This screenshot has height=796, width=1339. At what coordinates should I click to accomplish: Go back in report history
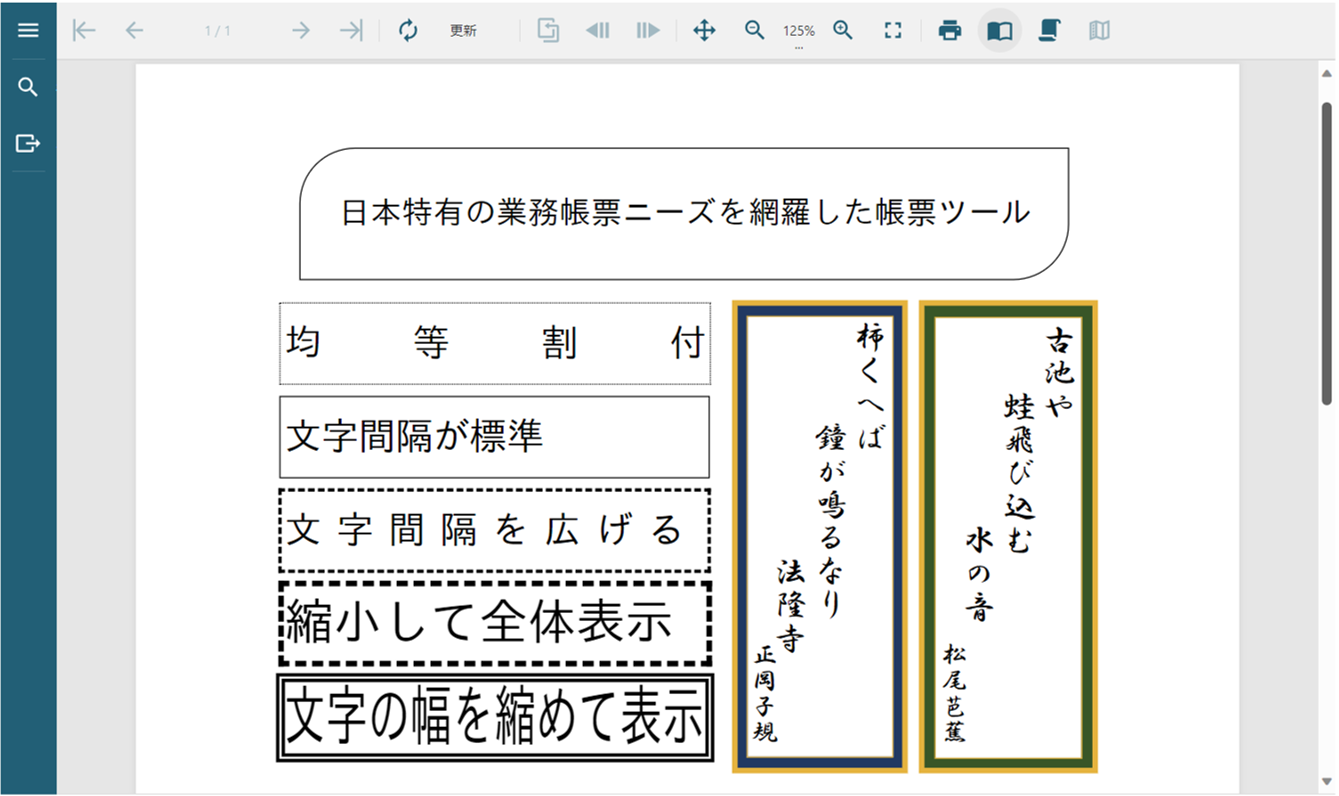tap(598, 30)
